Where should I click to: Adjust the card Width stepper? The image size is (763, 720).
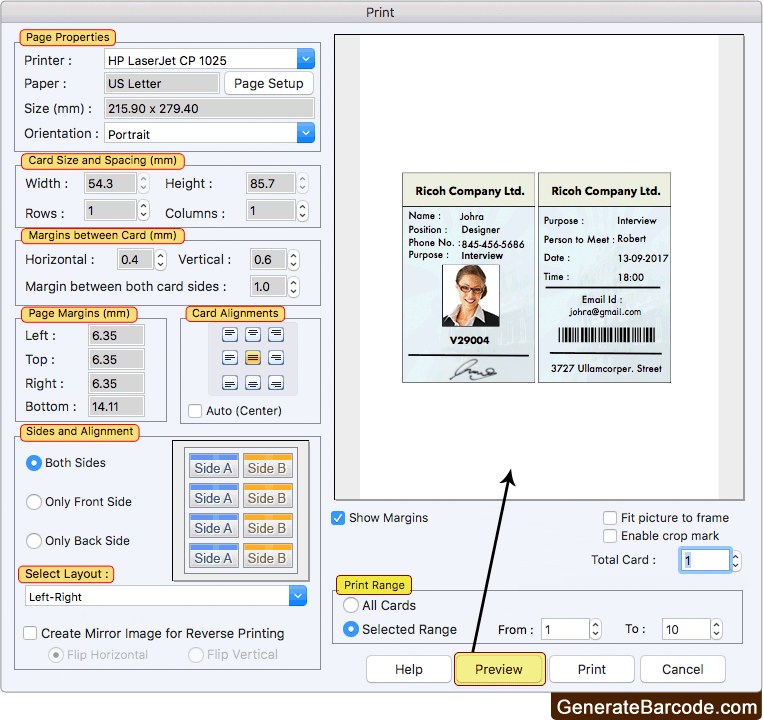coord(143,183)
